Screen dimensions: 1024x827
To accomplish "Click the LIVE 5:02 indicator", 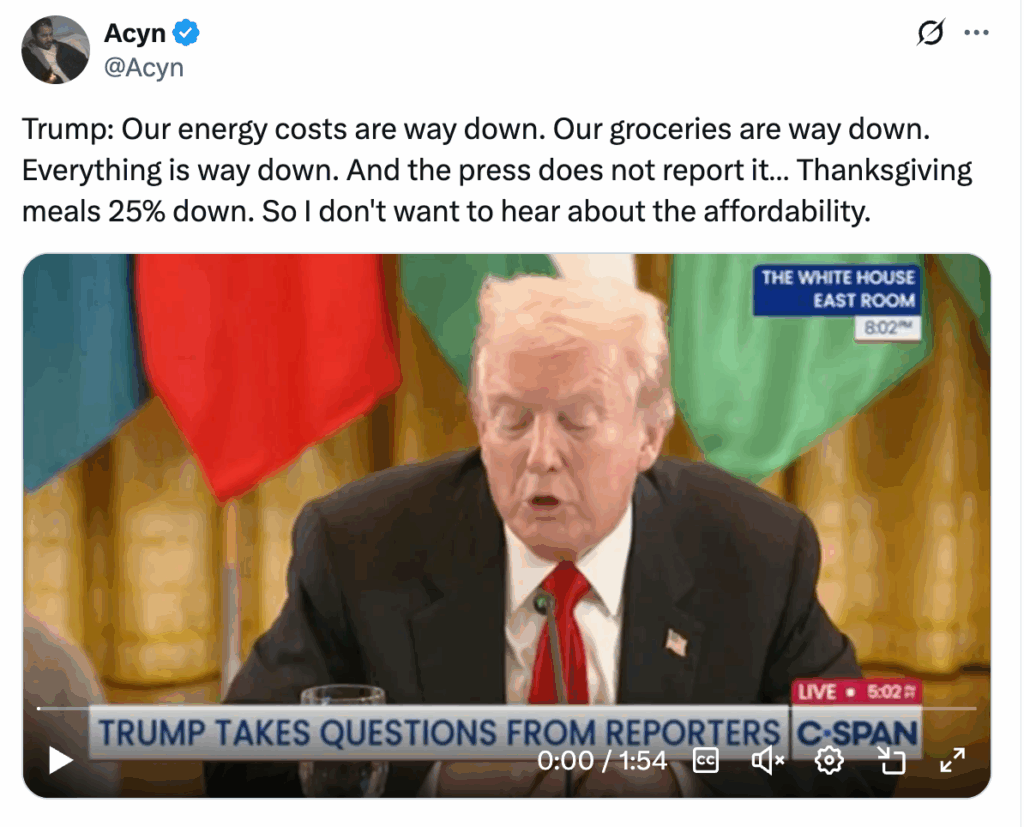I will [x=856, y=692].
